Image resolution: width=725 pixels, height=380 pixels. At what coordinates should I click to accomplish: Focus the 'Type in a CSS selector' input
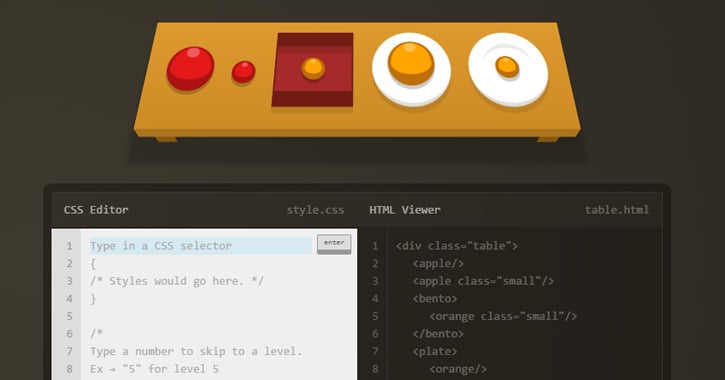click(x=201, y=246)
